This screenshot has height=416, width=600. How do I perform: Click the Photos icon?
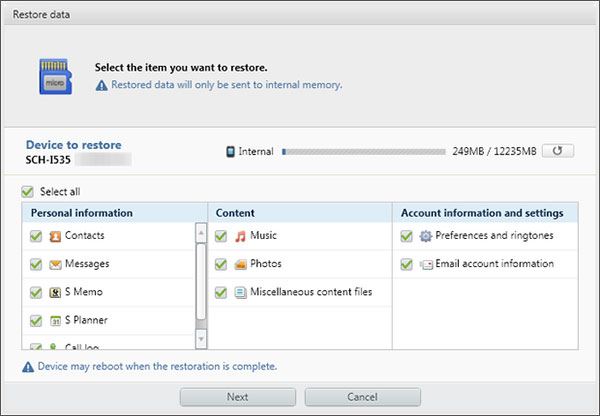240,264
